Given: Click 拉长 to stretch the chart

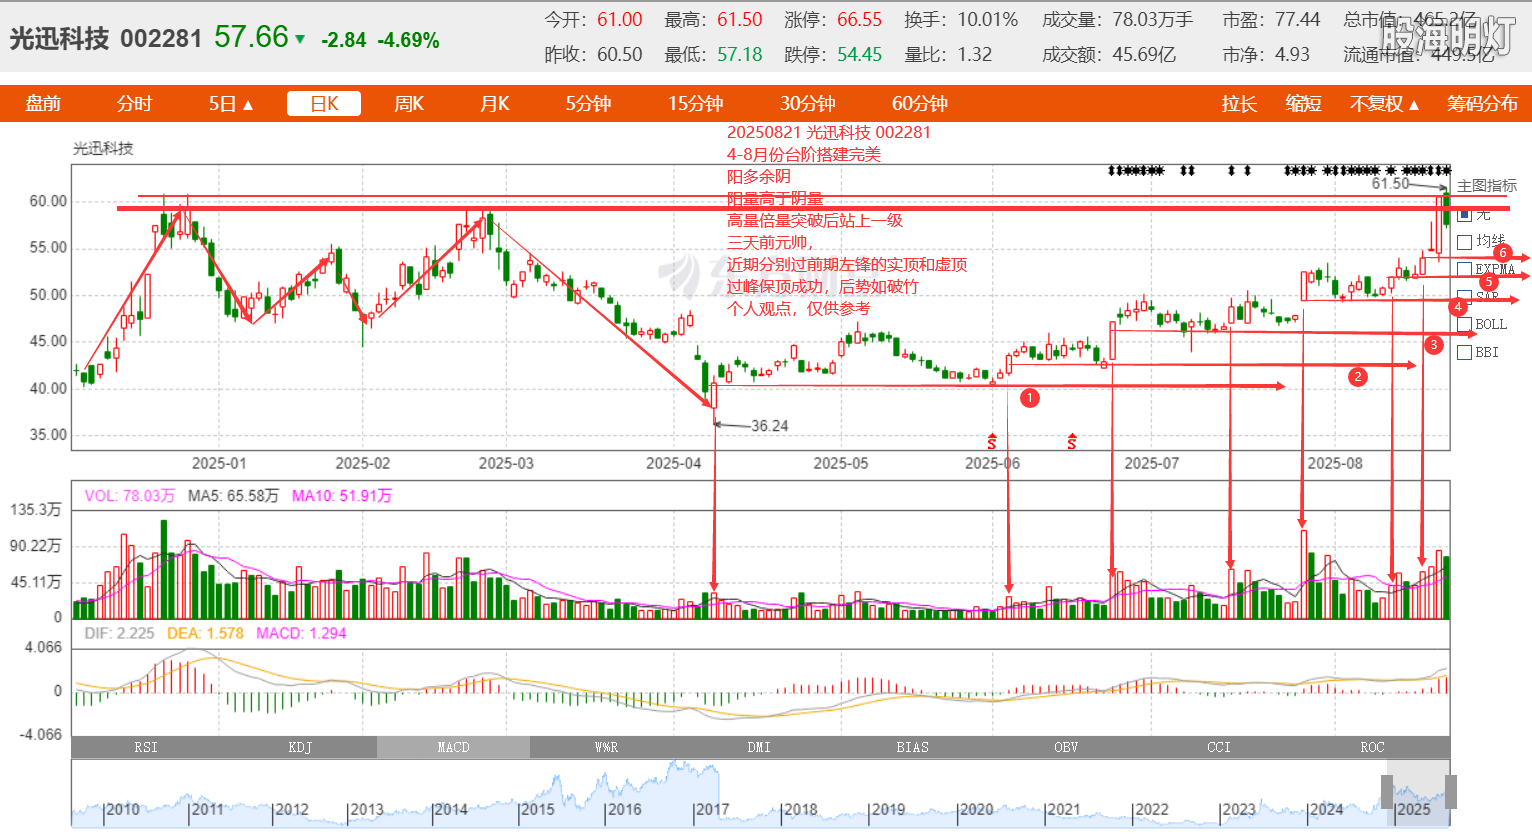Looking at the screenshot, I should (x=1239, y=104).
